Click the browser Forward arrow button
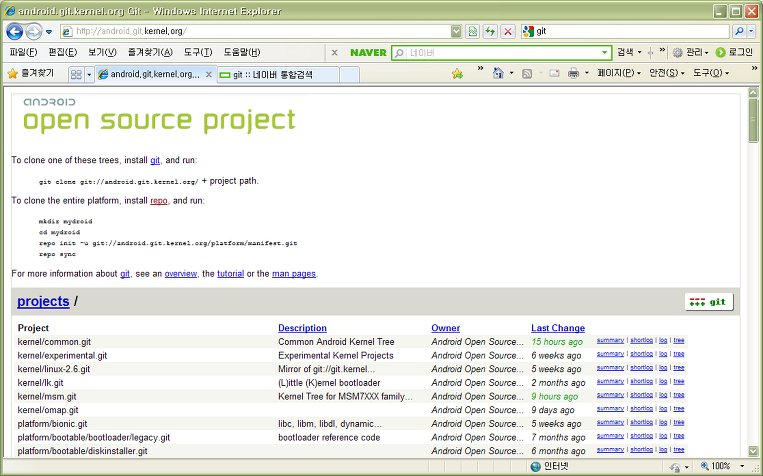Screen dimensions: 763x476 point(33,32)
